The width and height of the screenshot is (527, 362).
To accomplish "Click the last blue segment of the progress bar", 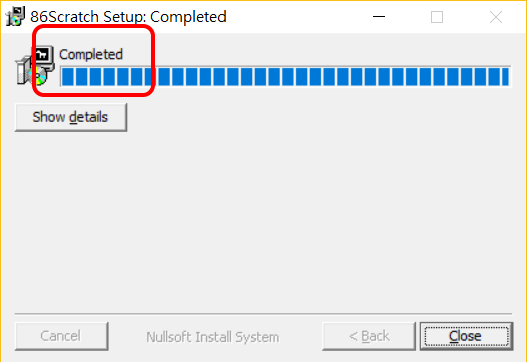I will (505, 77).
